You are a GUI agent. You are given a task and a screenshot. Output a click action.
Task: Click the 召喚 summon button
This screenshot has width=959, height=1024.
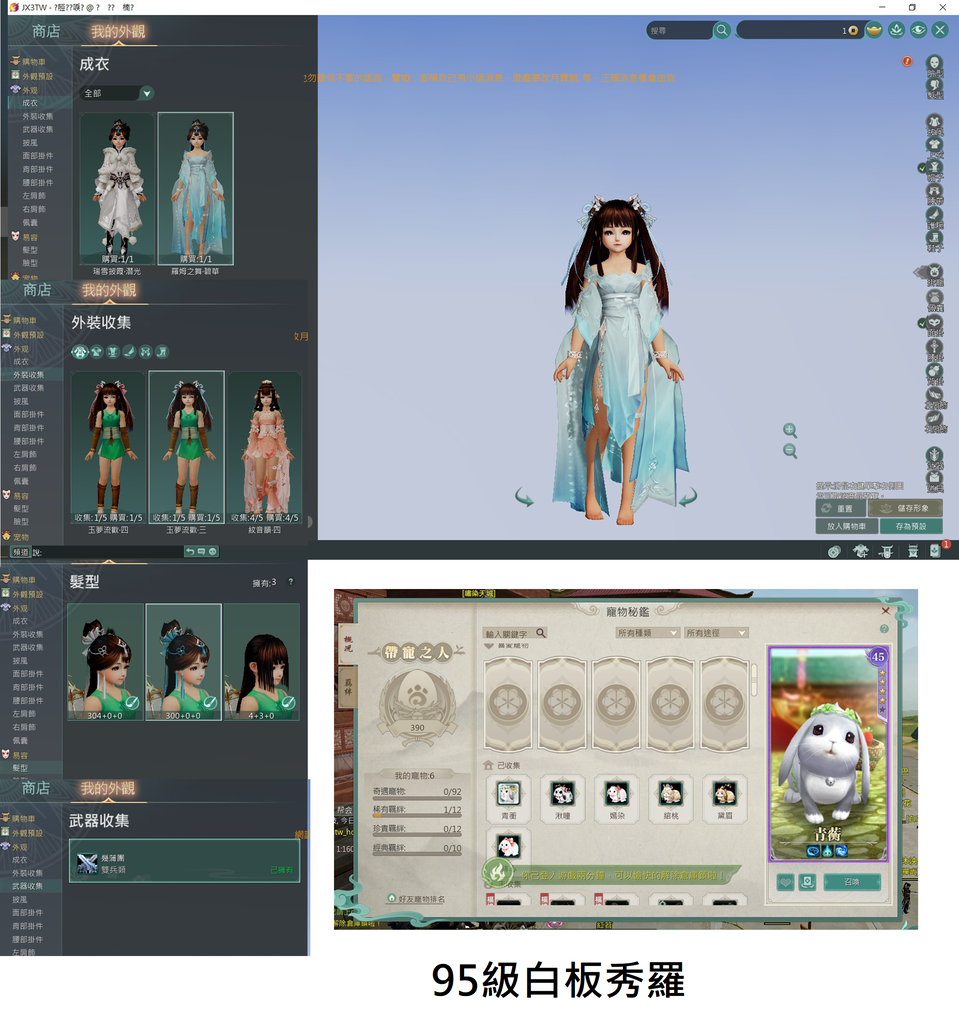click(x=852, y=882)
